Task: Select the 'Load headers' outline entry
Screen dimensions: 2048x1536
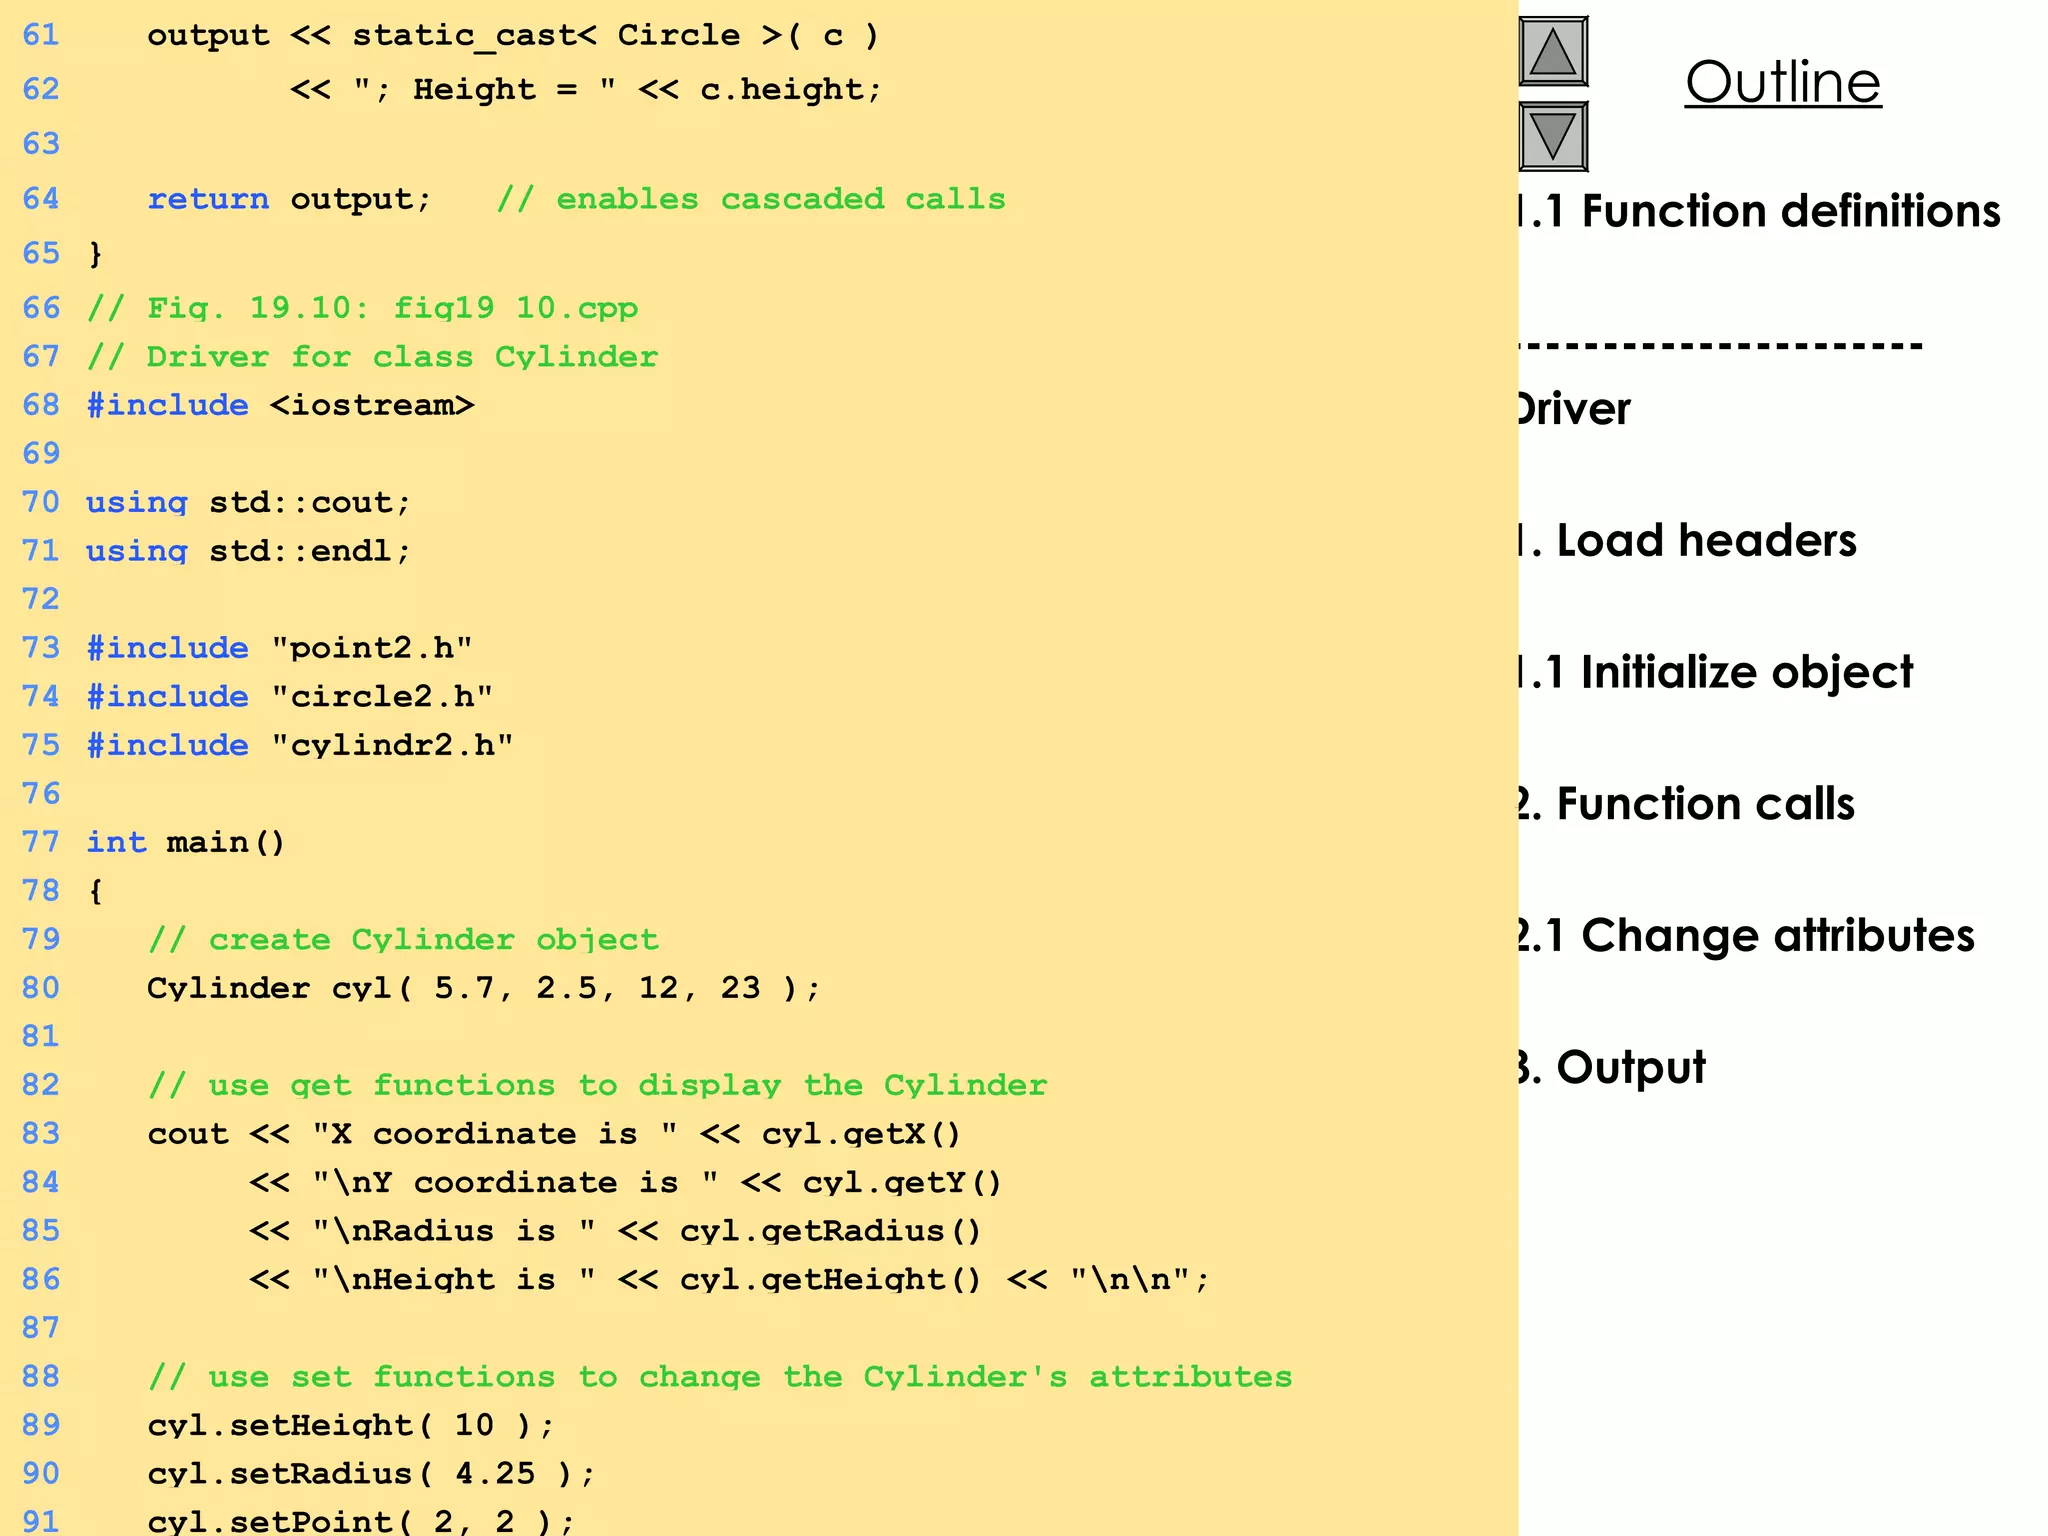Action: 1688,540
